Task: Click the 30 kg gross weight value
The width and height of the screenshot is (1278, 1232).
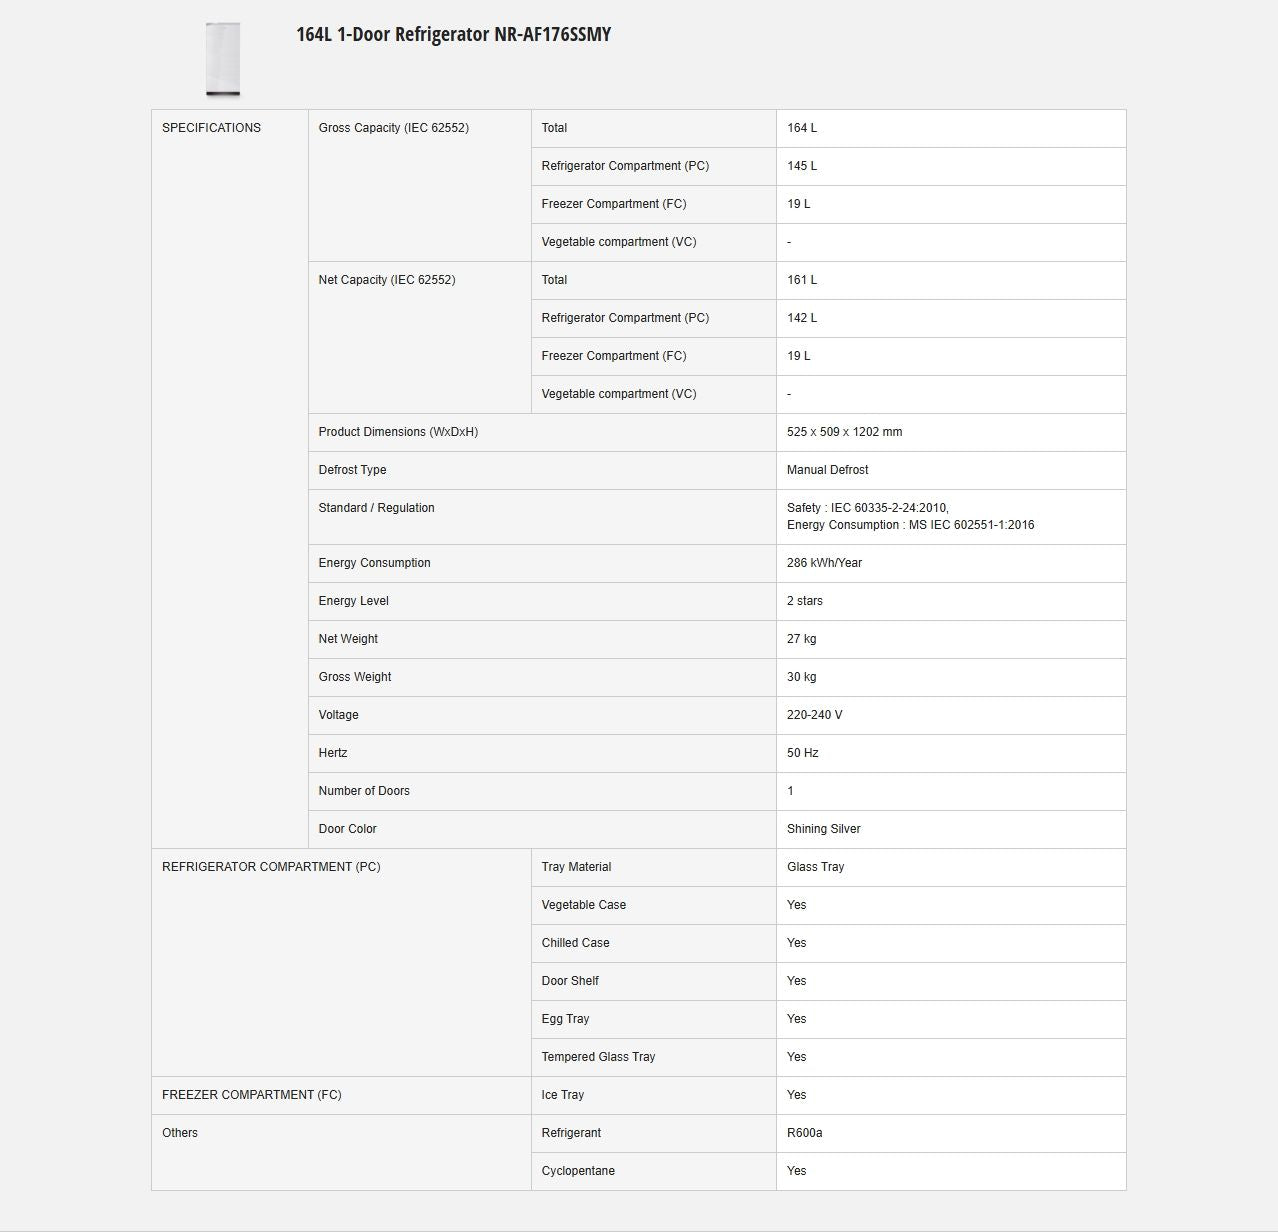Action: click(x=801, y=677)
